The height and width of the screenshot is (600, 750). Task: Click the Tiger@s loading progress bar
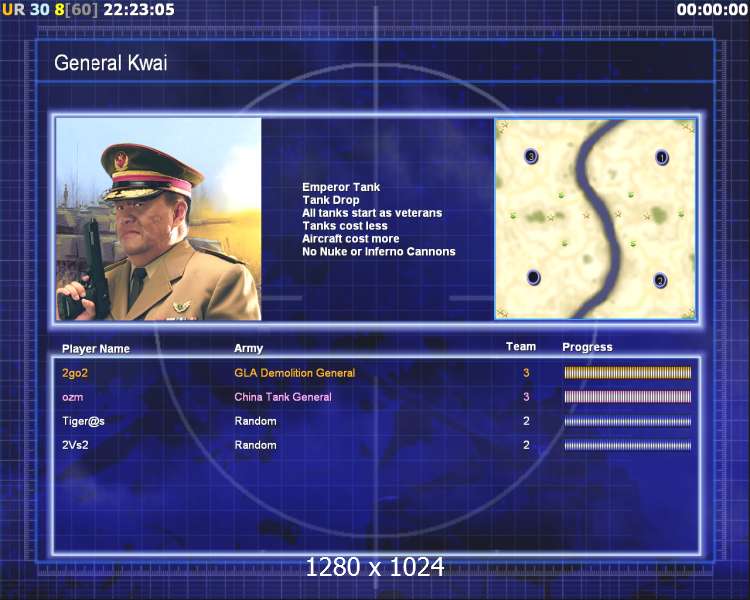pyautogui.click(x=628, y=422)
